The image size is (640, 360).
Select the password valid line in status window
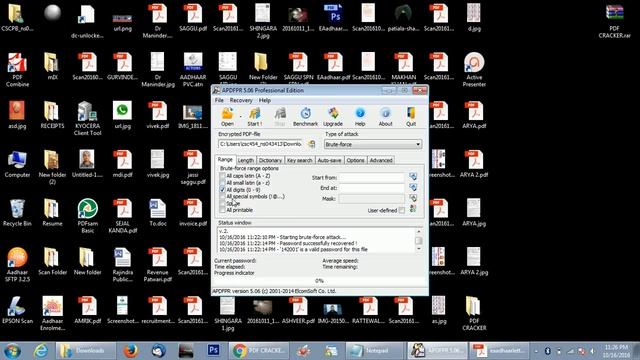click(x=293, y=249)
